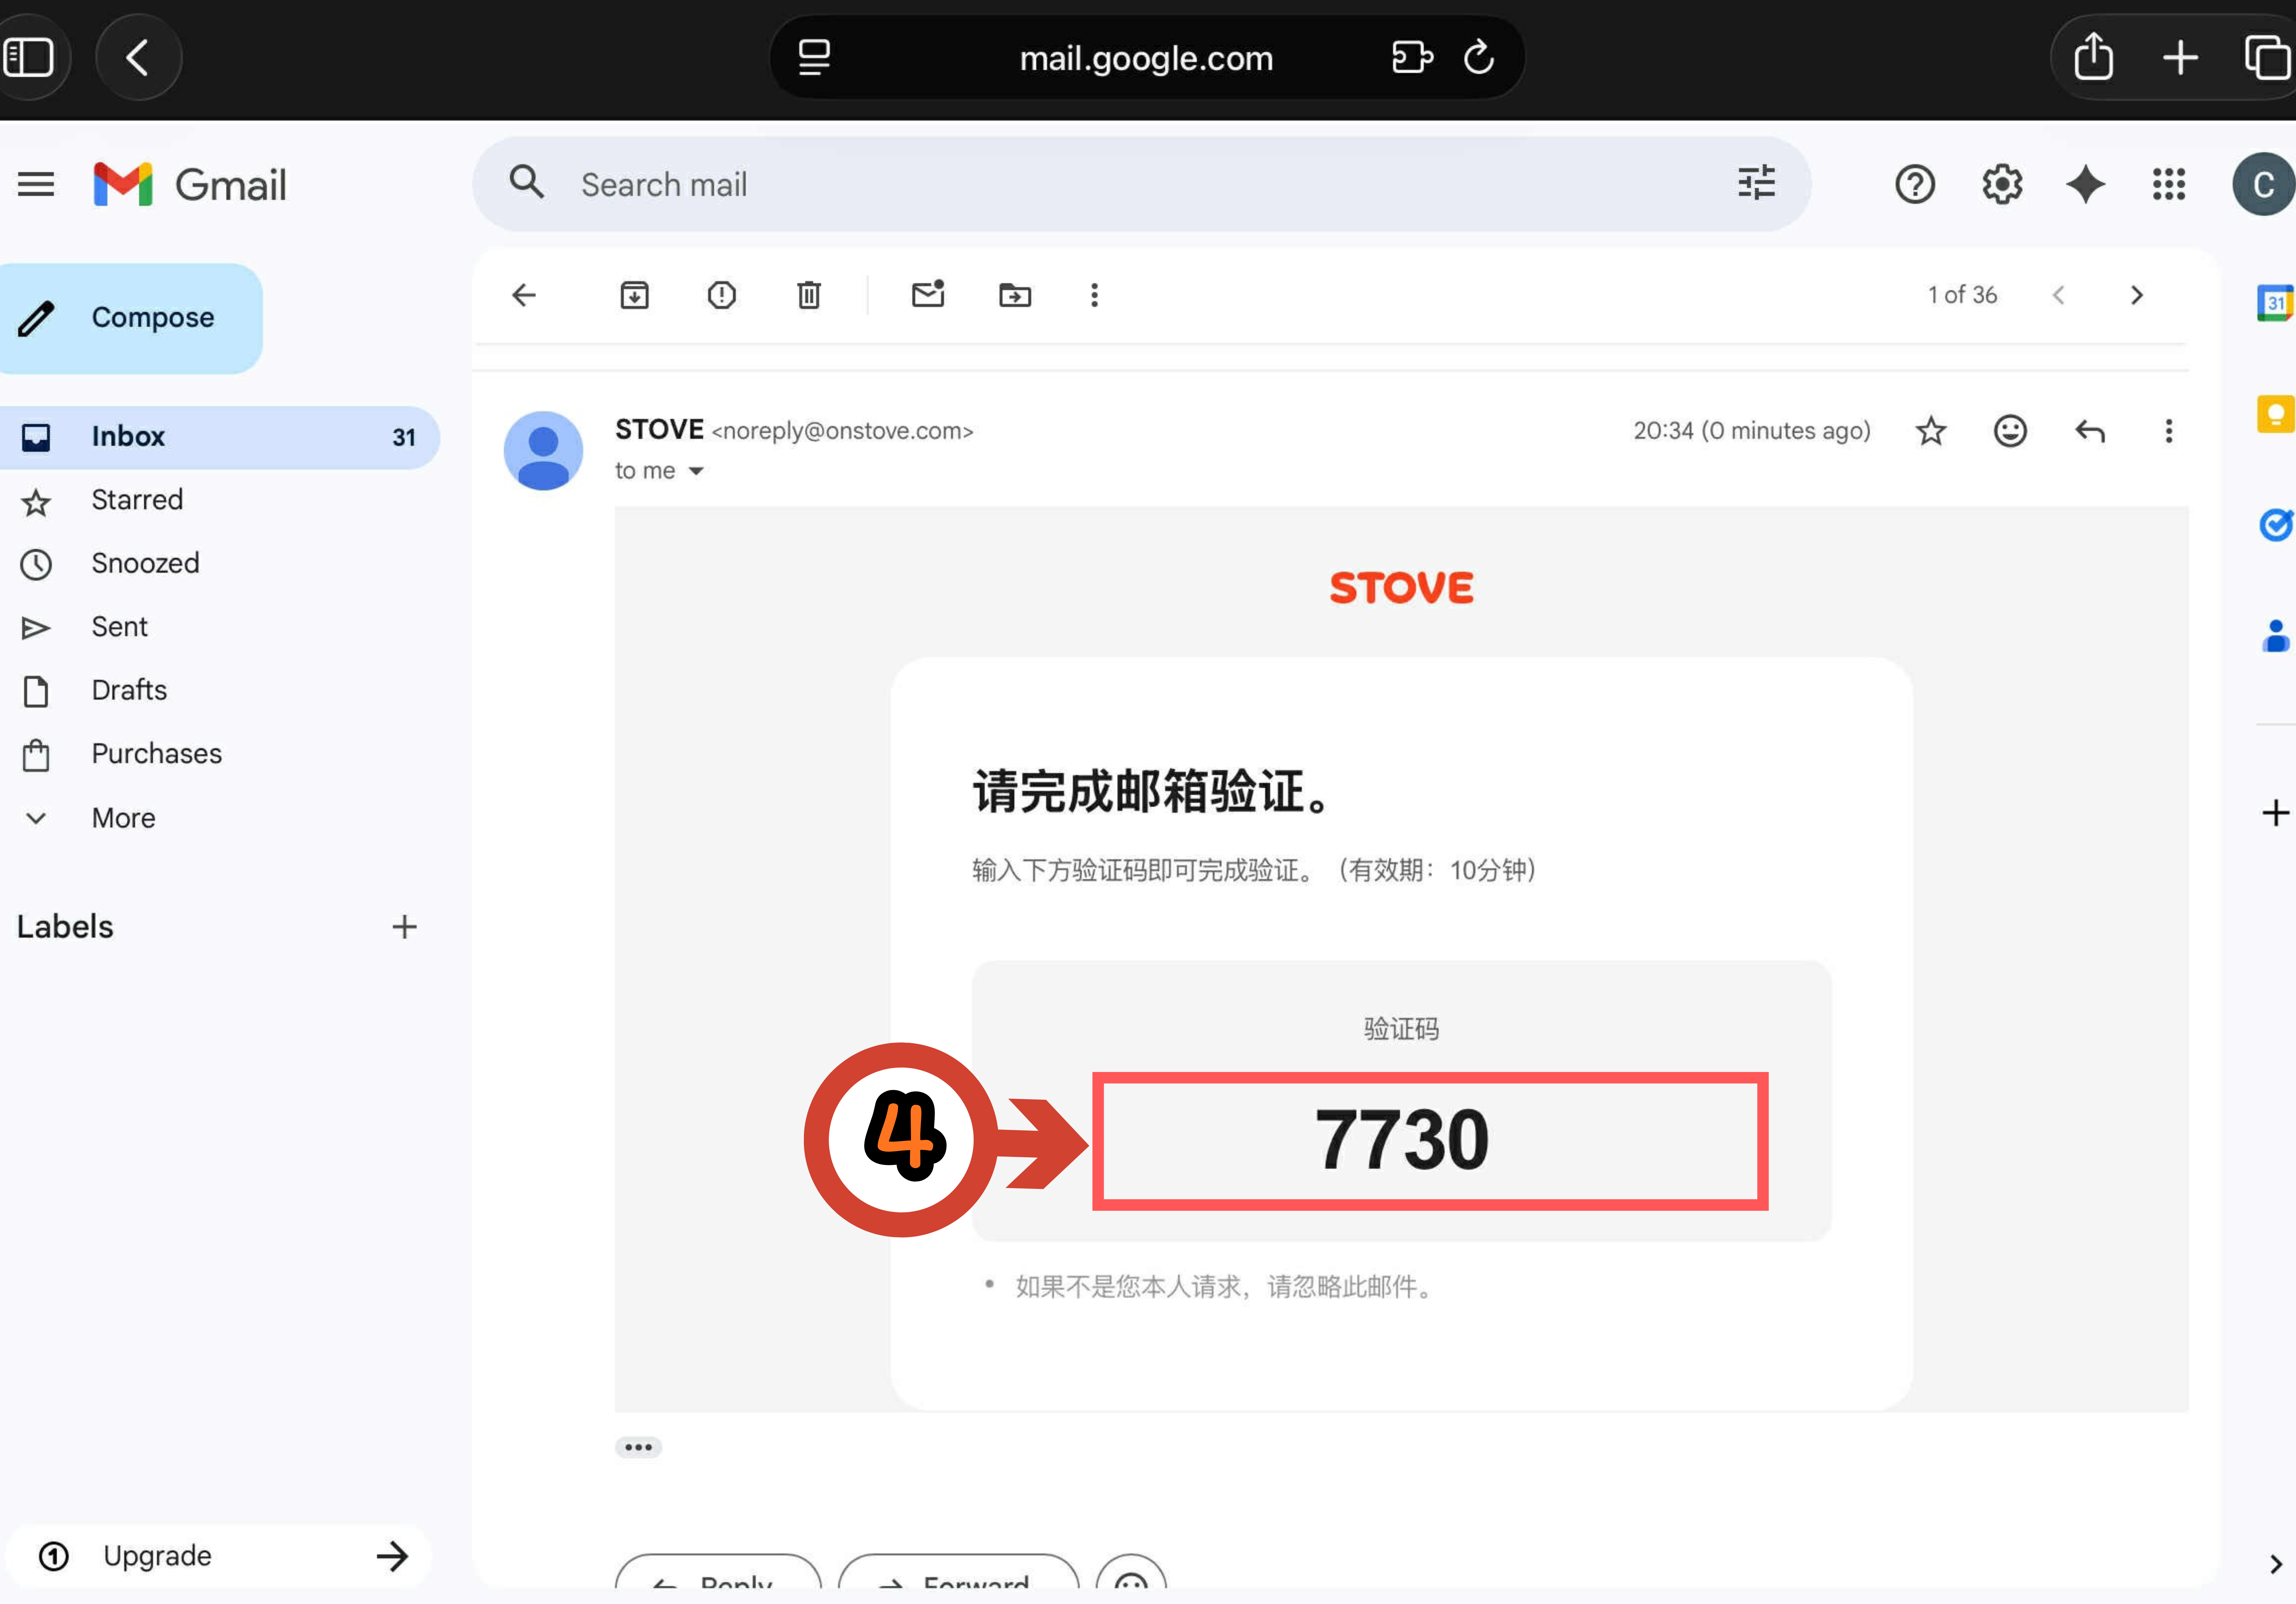Screen dimensions: 2296x1604
Task: Archive the open STOVE email
Action: coord(634,295)
